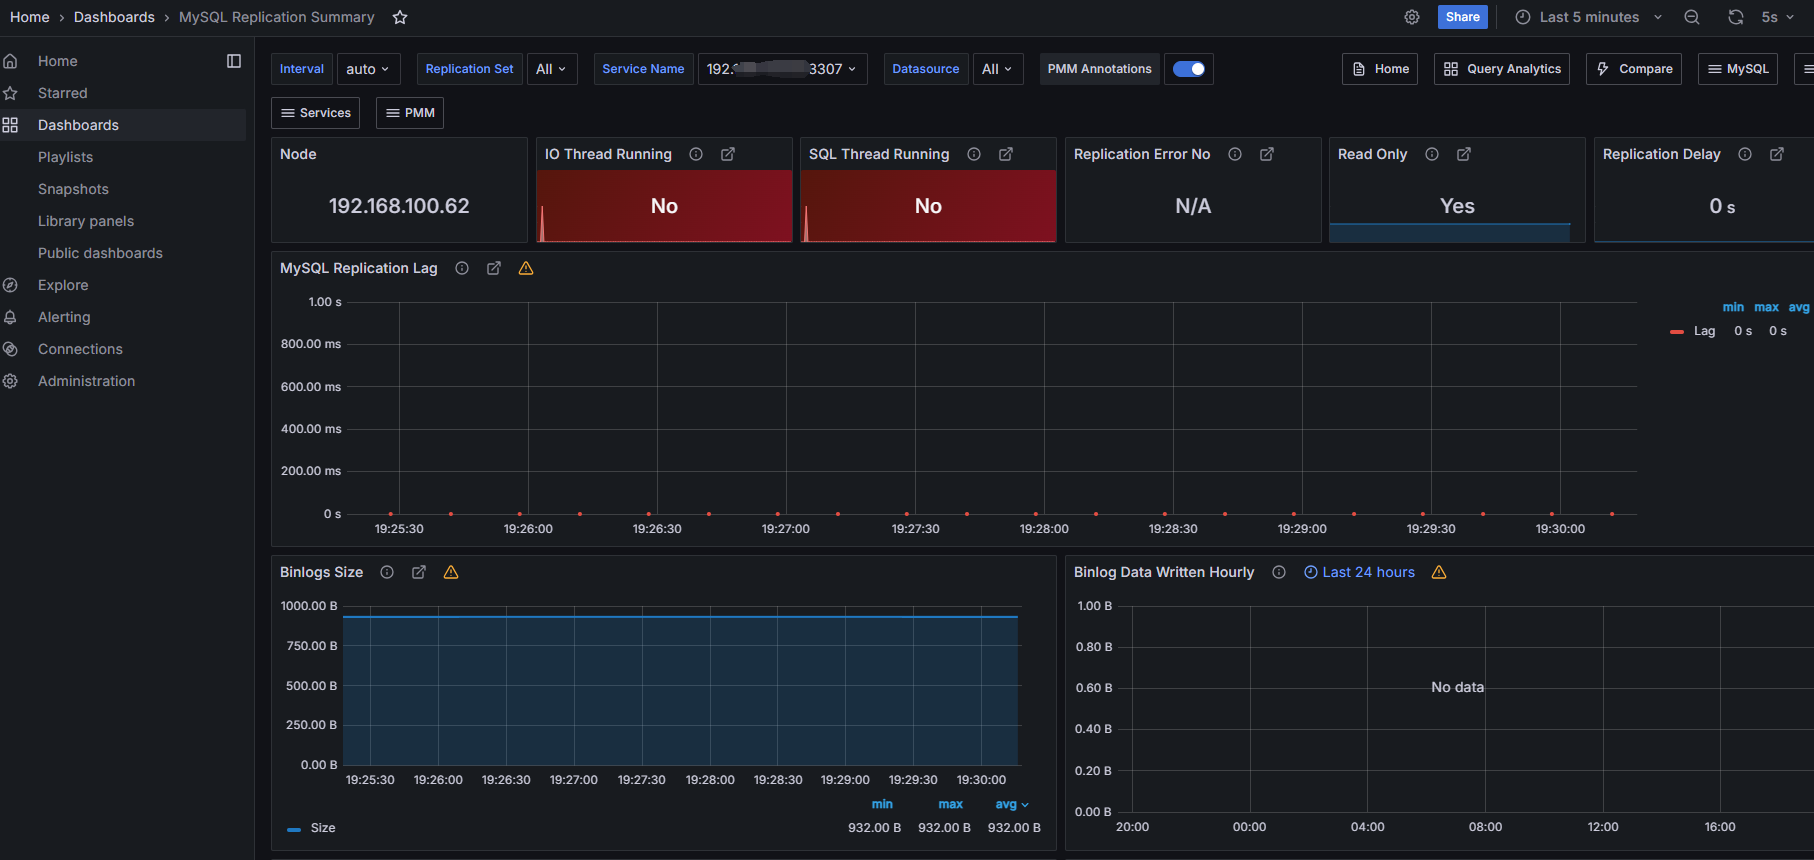Image resolution: width=1814 pixels, height=860 pixels.
Task: Star this dashboard as favorite
Action: [400, 17]
